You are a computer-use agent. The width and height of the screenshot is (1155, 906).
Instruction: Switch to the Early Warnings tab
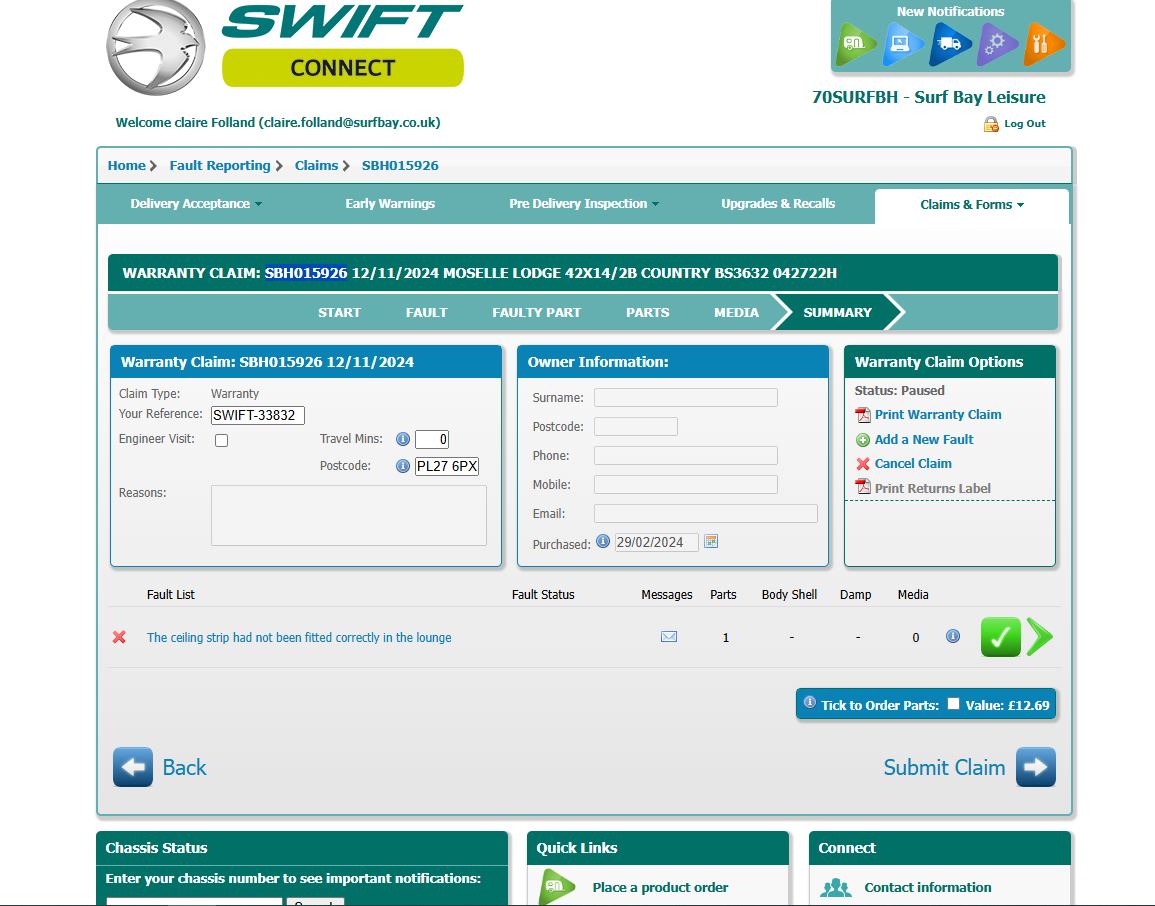[390, 204]
